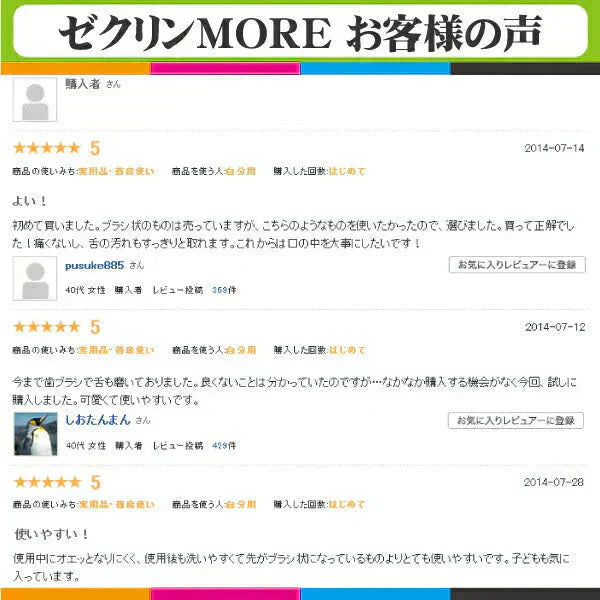Click the 2014-07-14 review date

pyautogui.click(x=554, y=148)
